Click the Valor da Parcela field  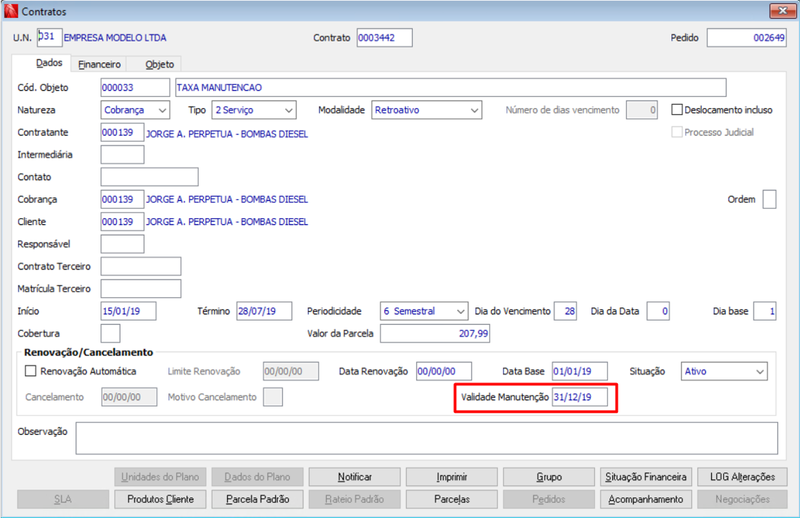pos(435,333)
